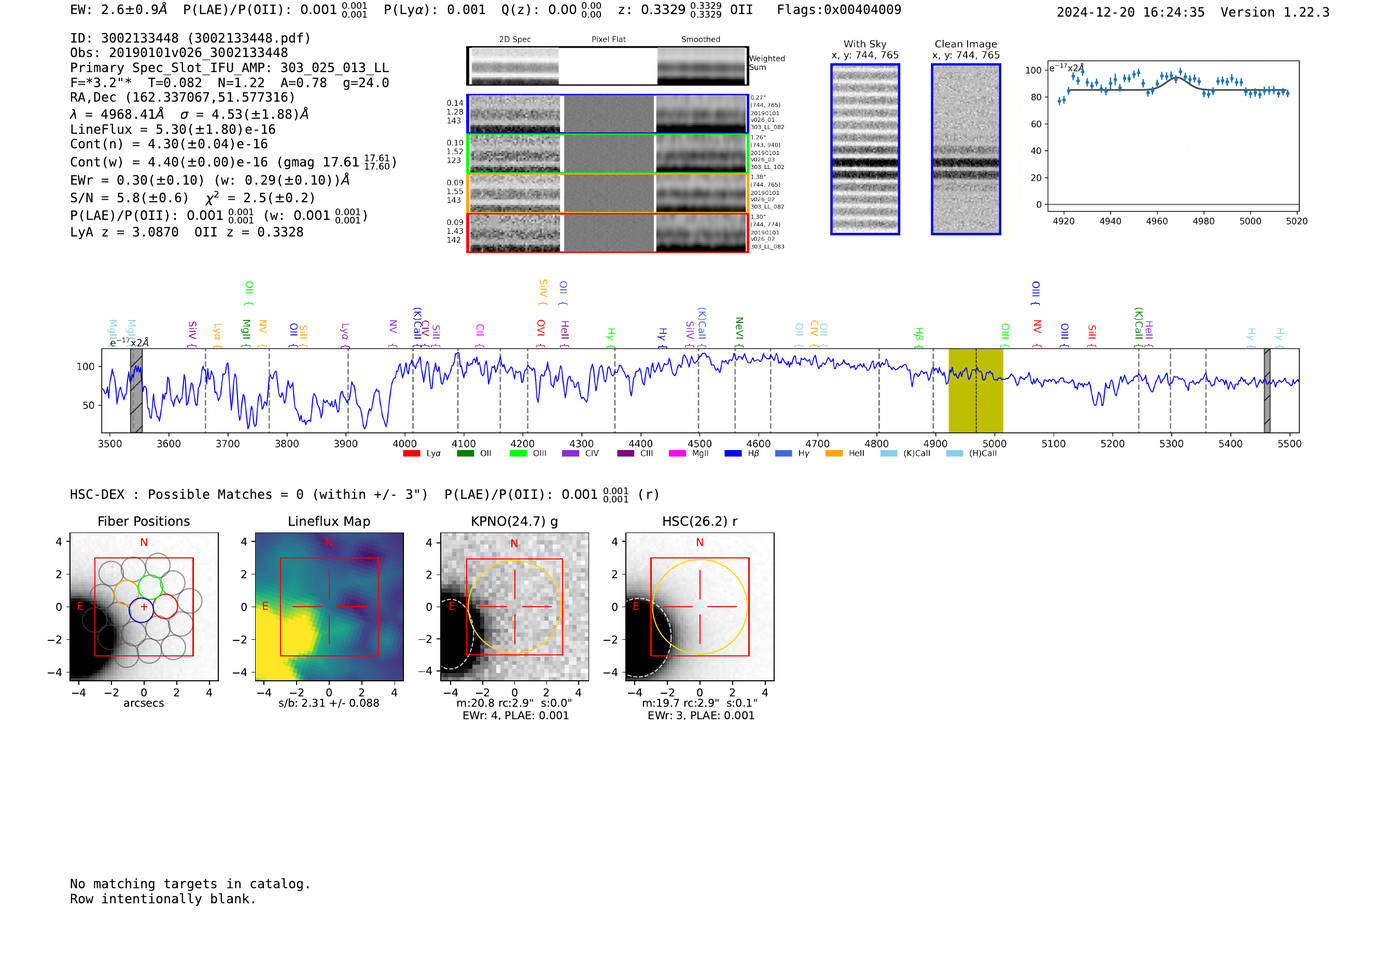1400x953 pixels.
Task: Click the hatched gray region near 3540
Action: [136, 390]
